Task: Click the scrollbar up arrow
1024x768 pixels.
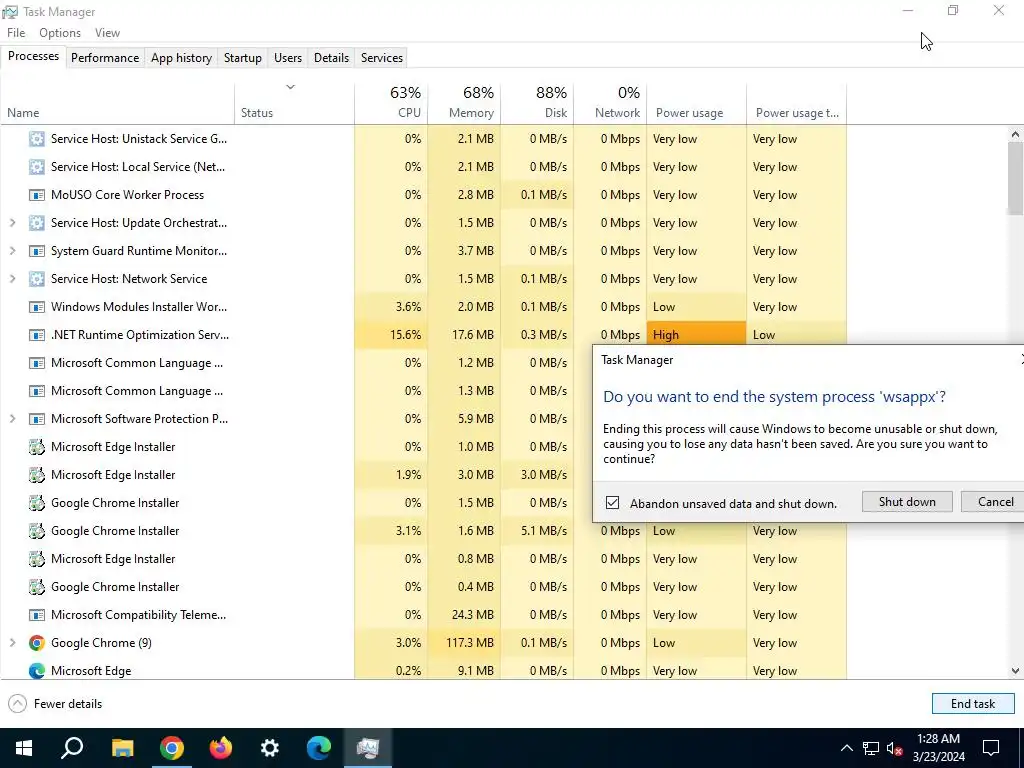Action: point(1015,135)
